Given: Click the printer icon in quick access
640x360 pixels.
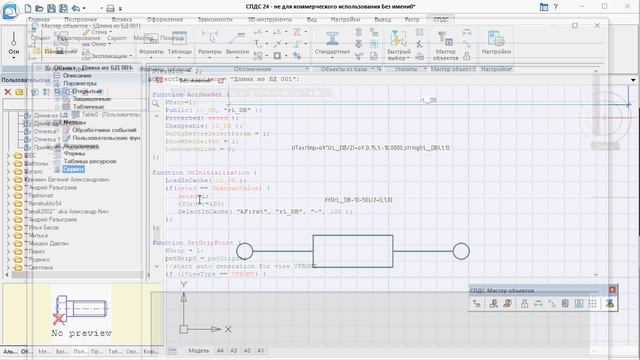Looking at the screenshot, I should pyautogui.click(x=110, y=8).
